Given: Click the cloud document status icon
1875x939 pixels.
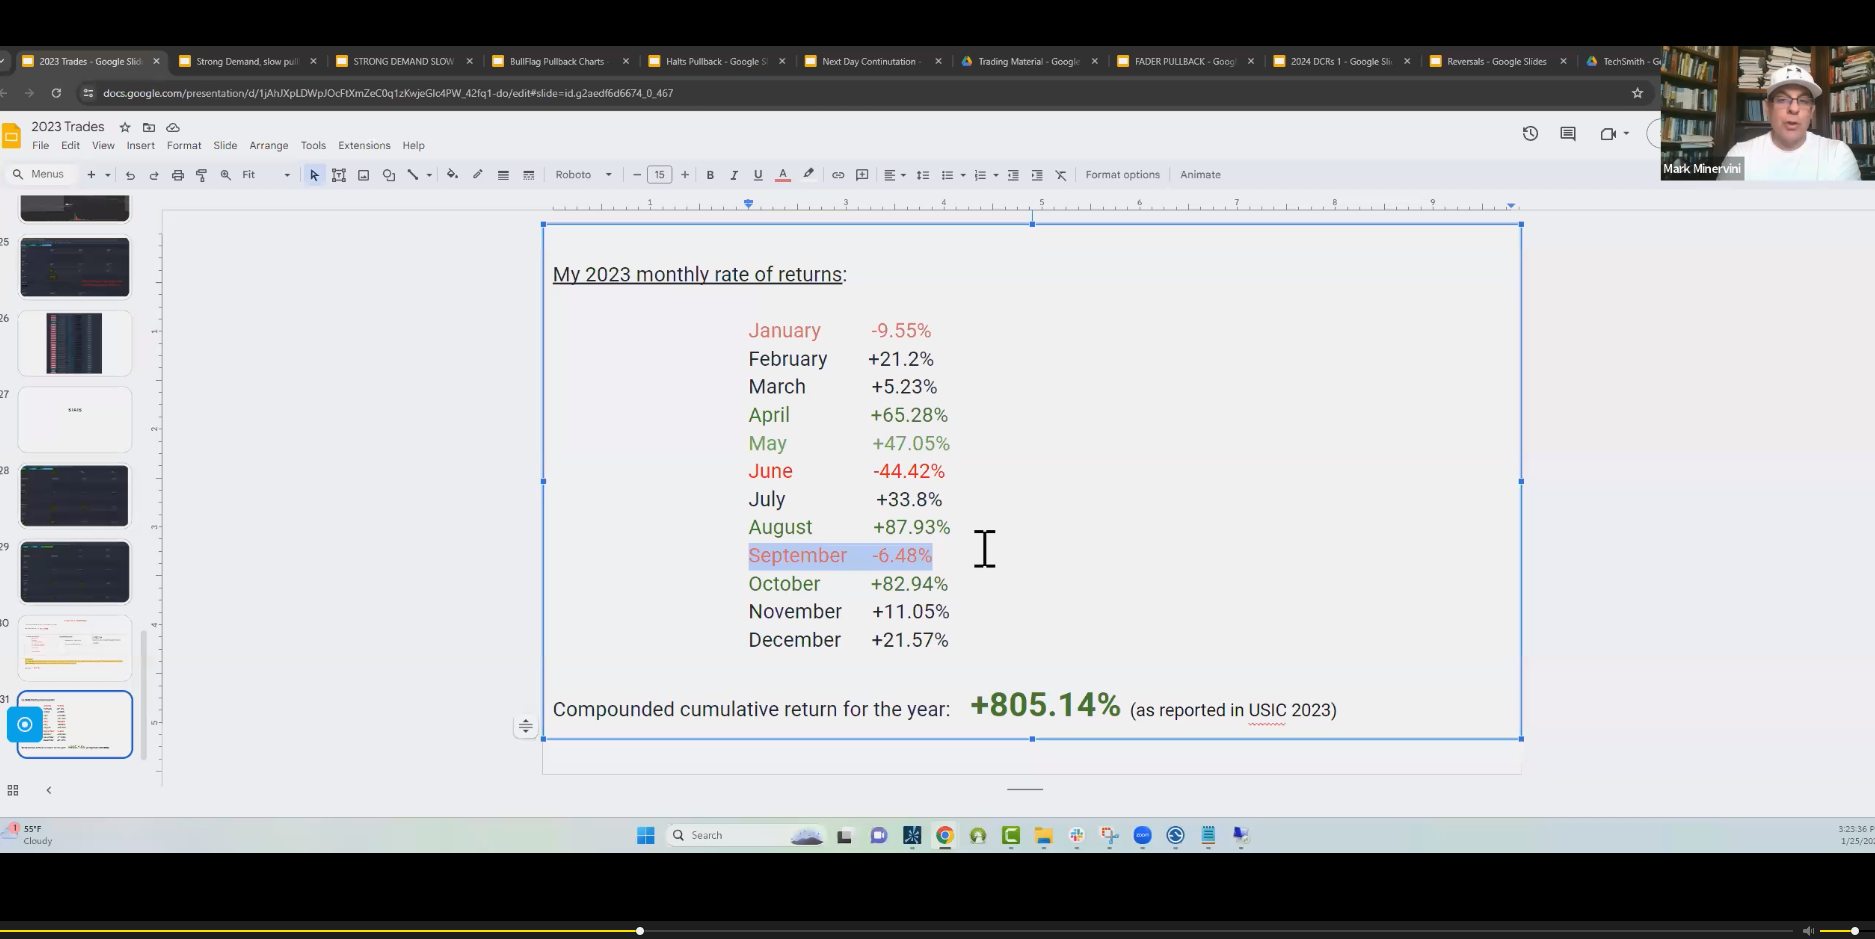Looking at the screenshot, I should [173, 127].
